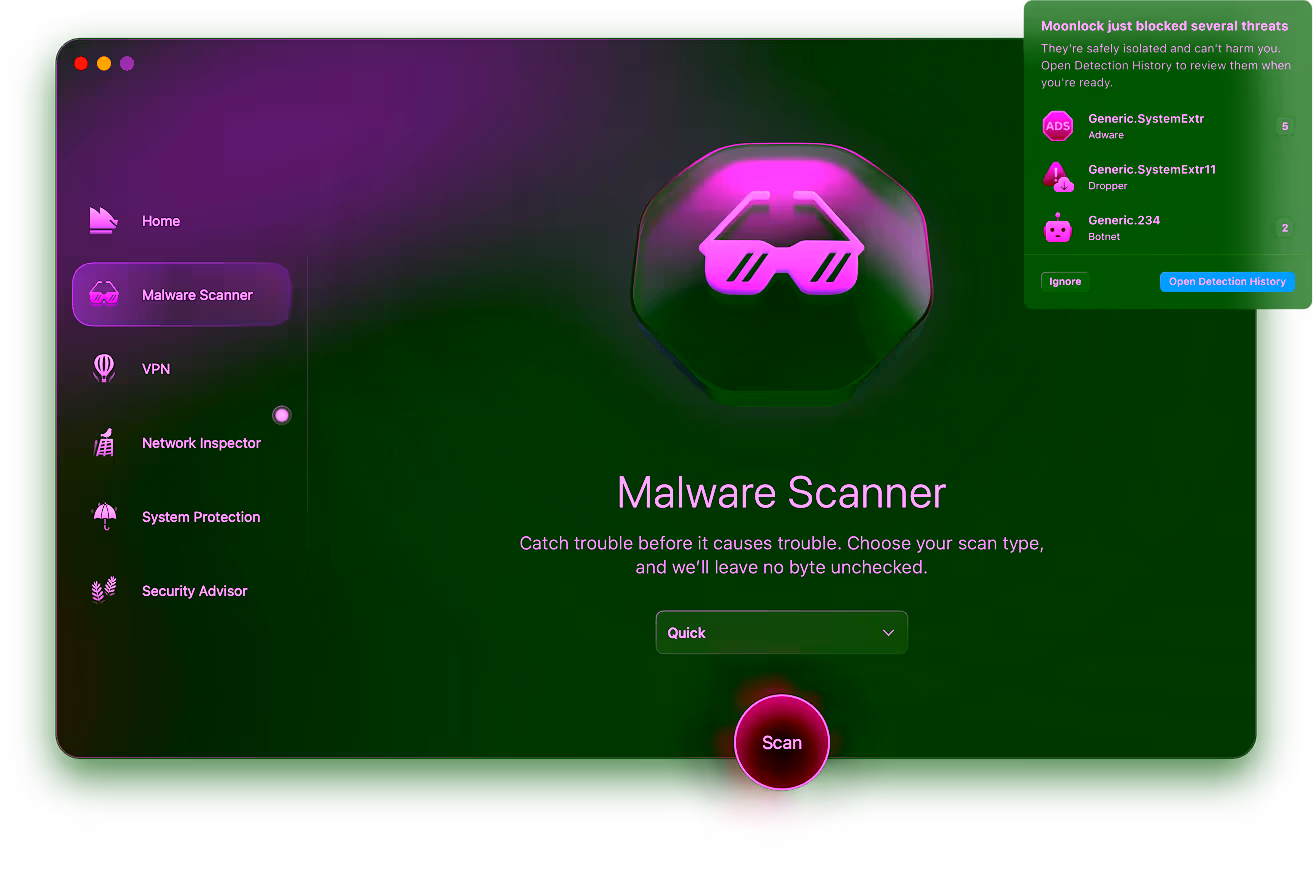Viewport: 1313px width, 871px height.
Task: Open Security Advisor label in sidebar
Action: (194, 591)
